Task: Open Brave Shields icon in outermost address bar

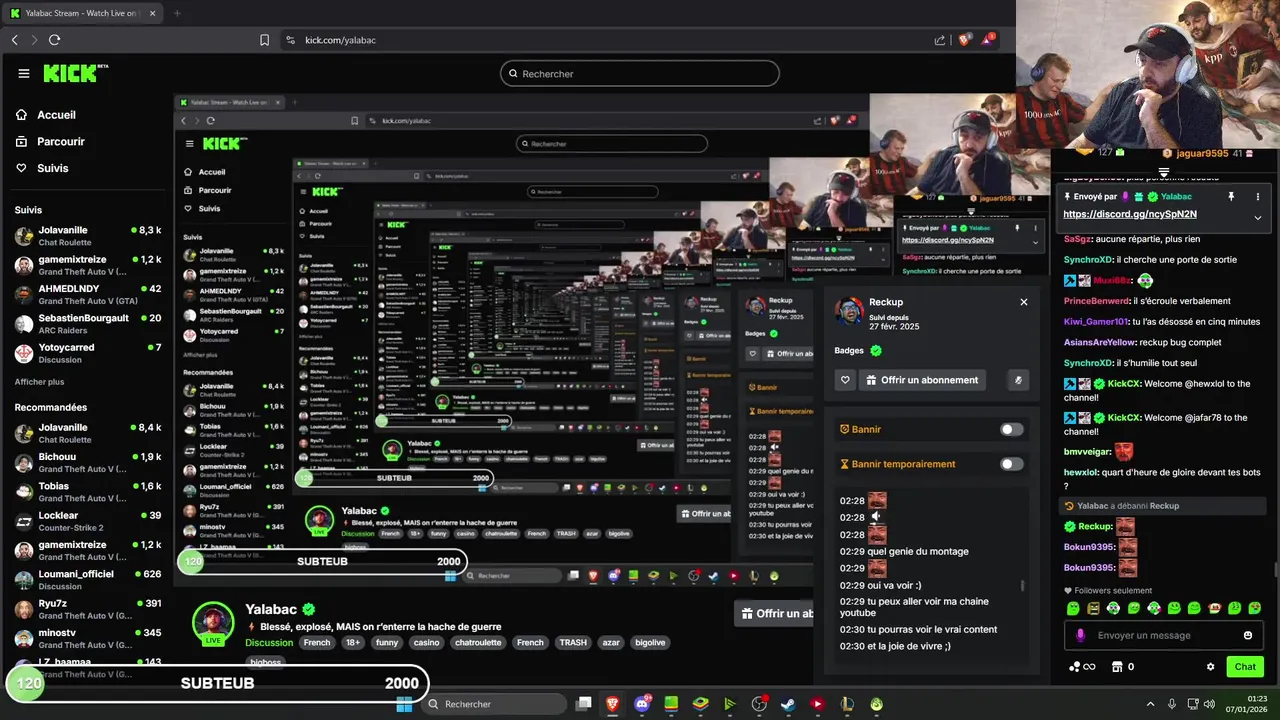Action: tap(964, 40)
